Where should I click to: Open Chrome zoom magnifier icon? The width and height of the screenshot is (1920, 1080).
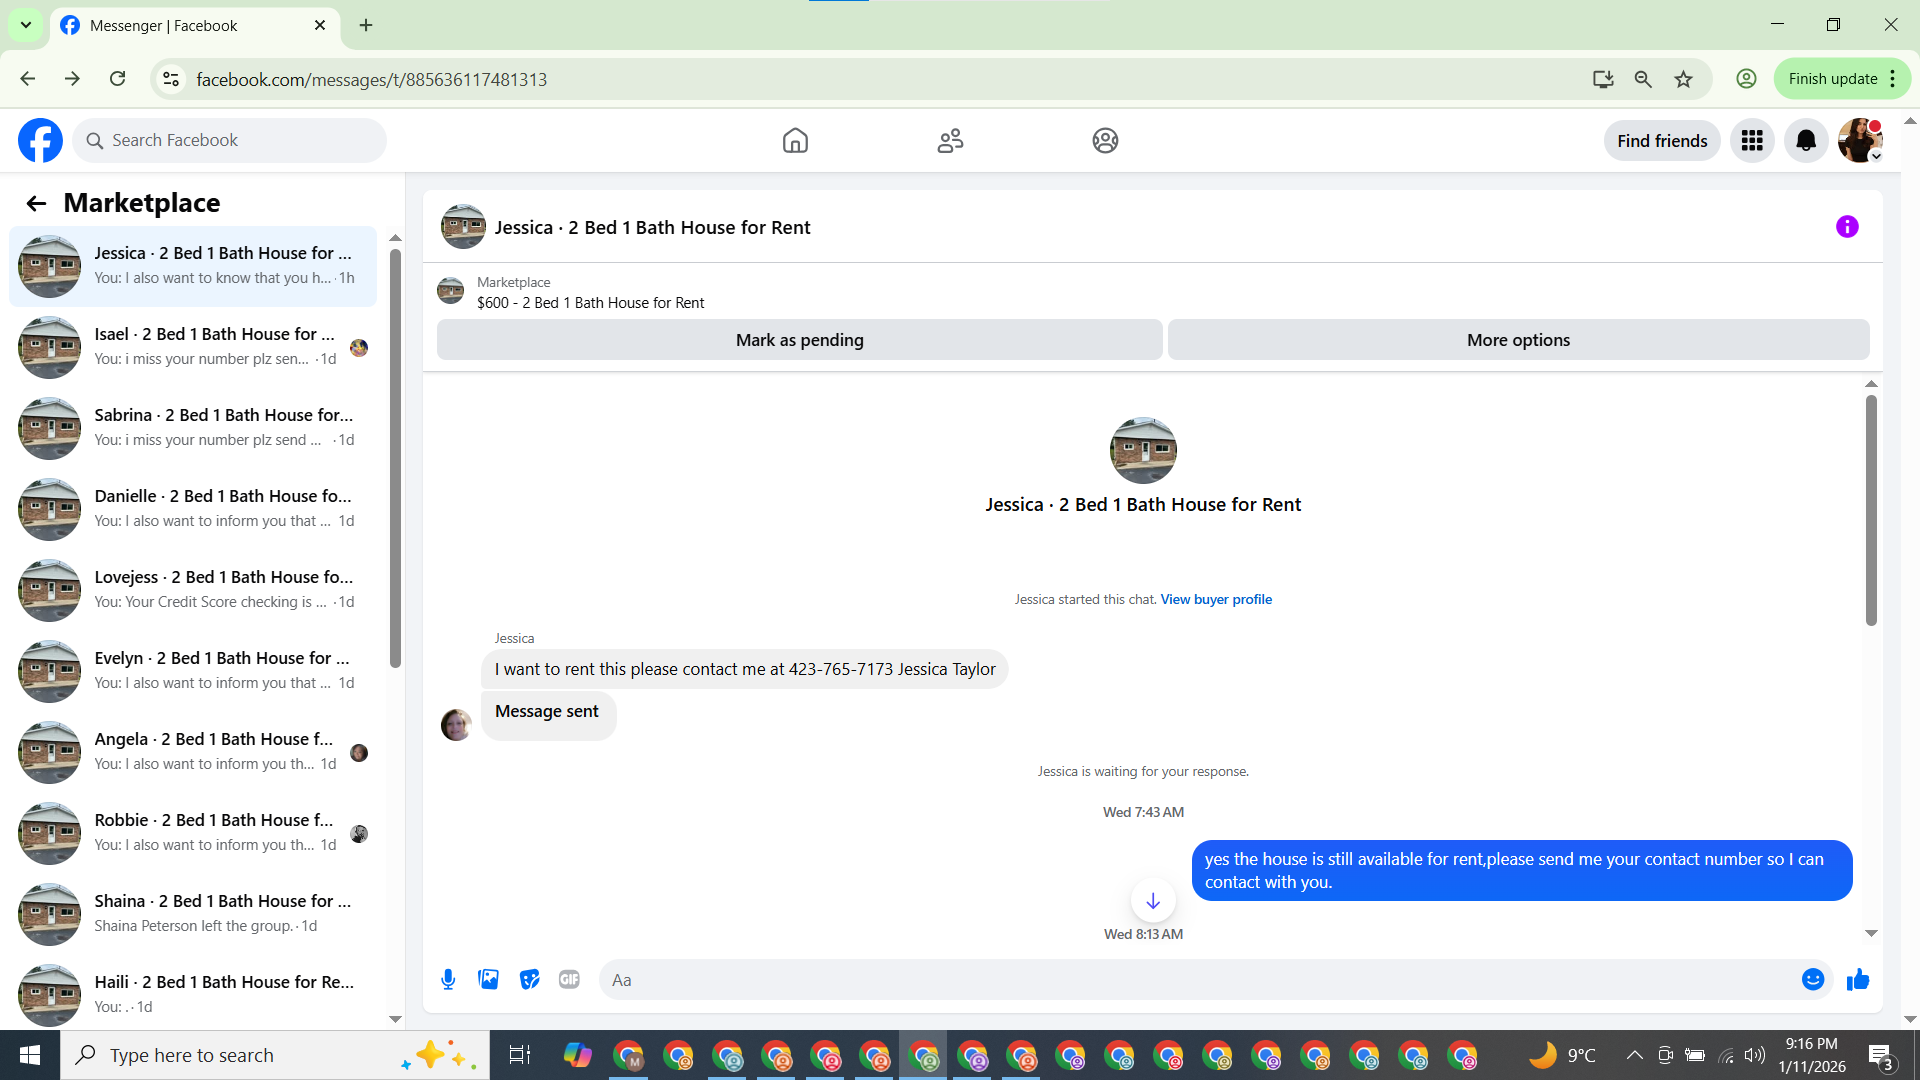point(1643,79)
